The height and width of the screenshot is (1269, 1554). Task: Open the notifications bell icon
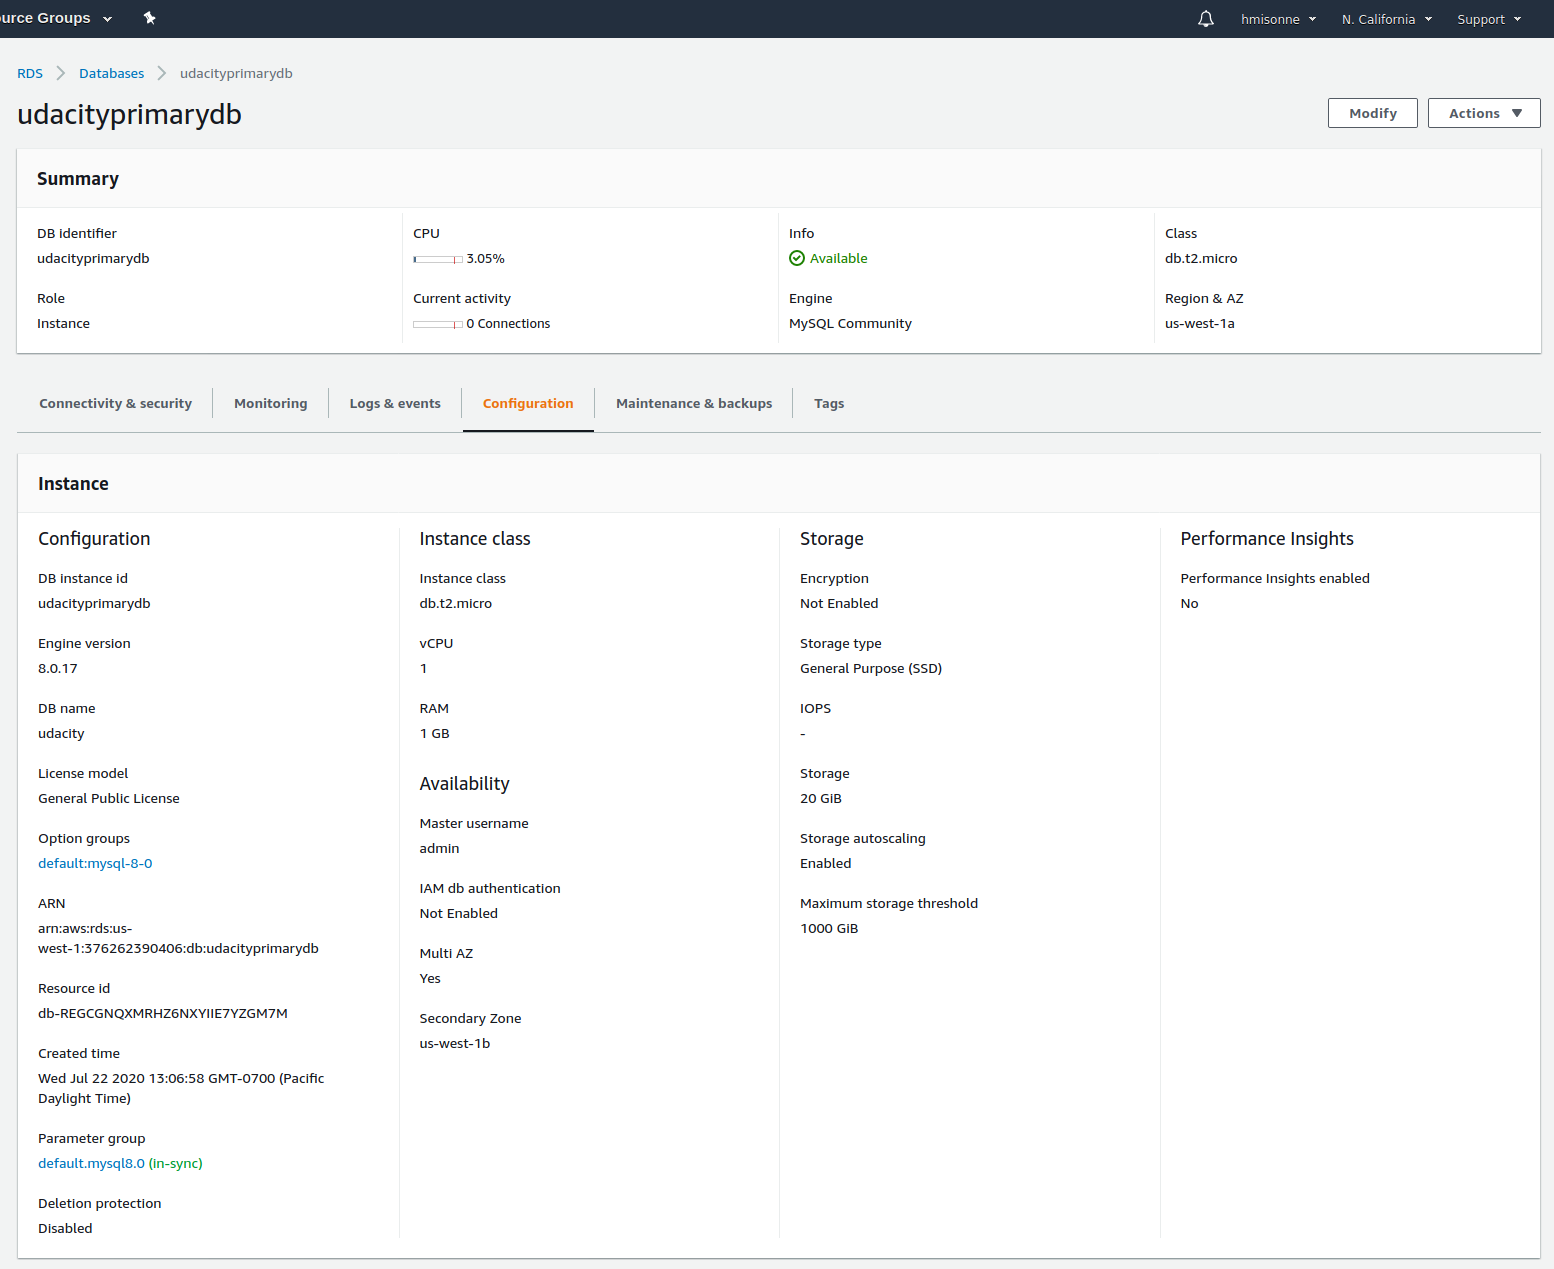coord(1206,19)
